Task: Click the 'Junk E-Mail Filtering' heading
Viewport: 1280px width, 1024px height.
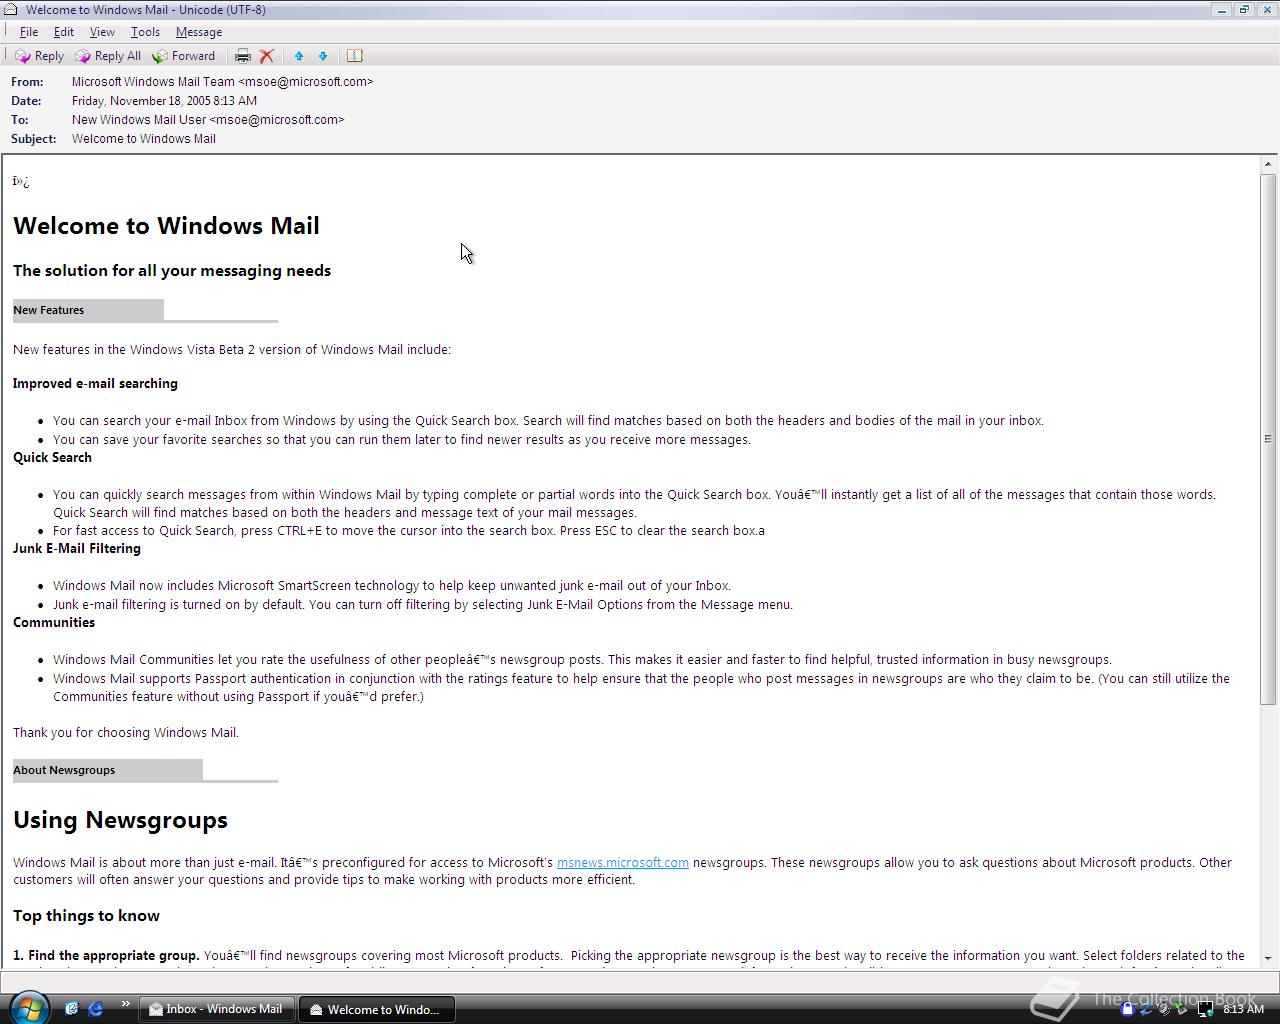Action: (77, 549)
